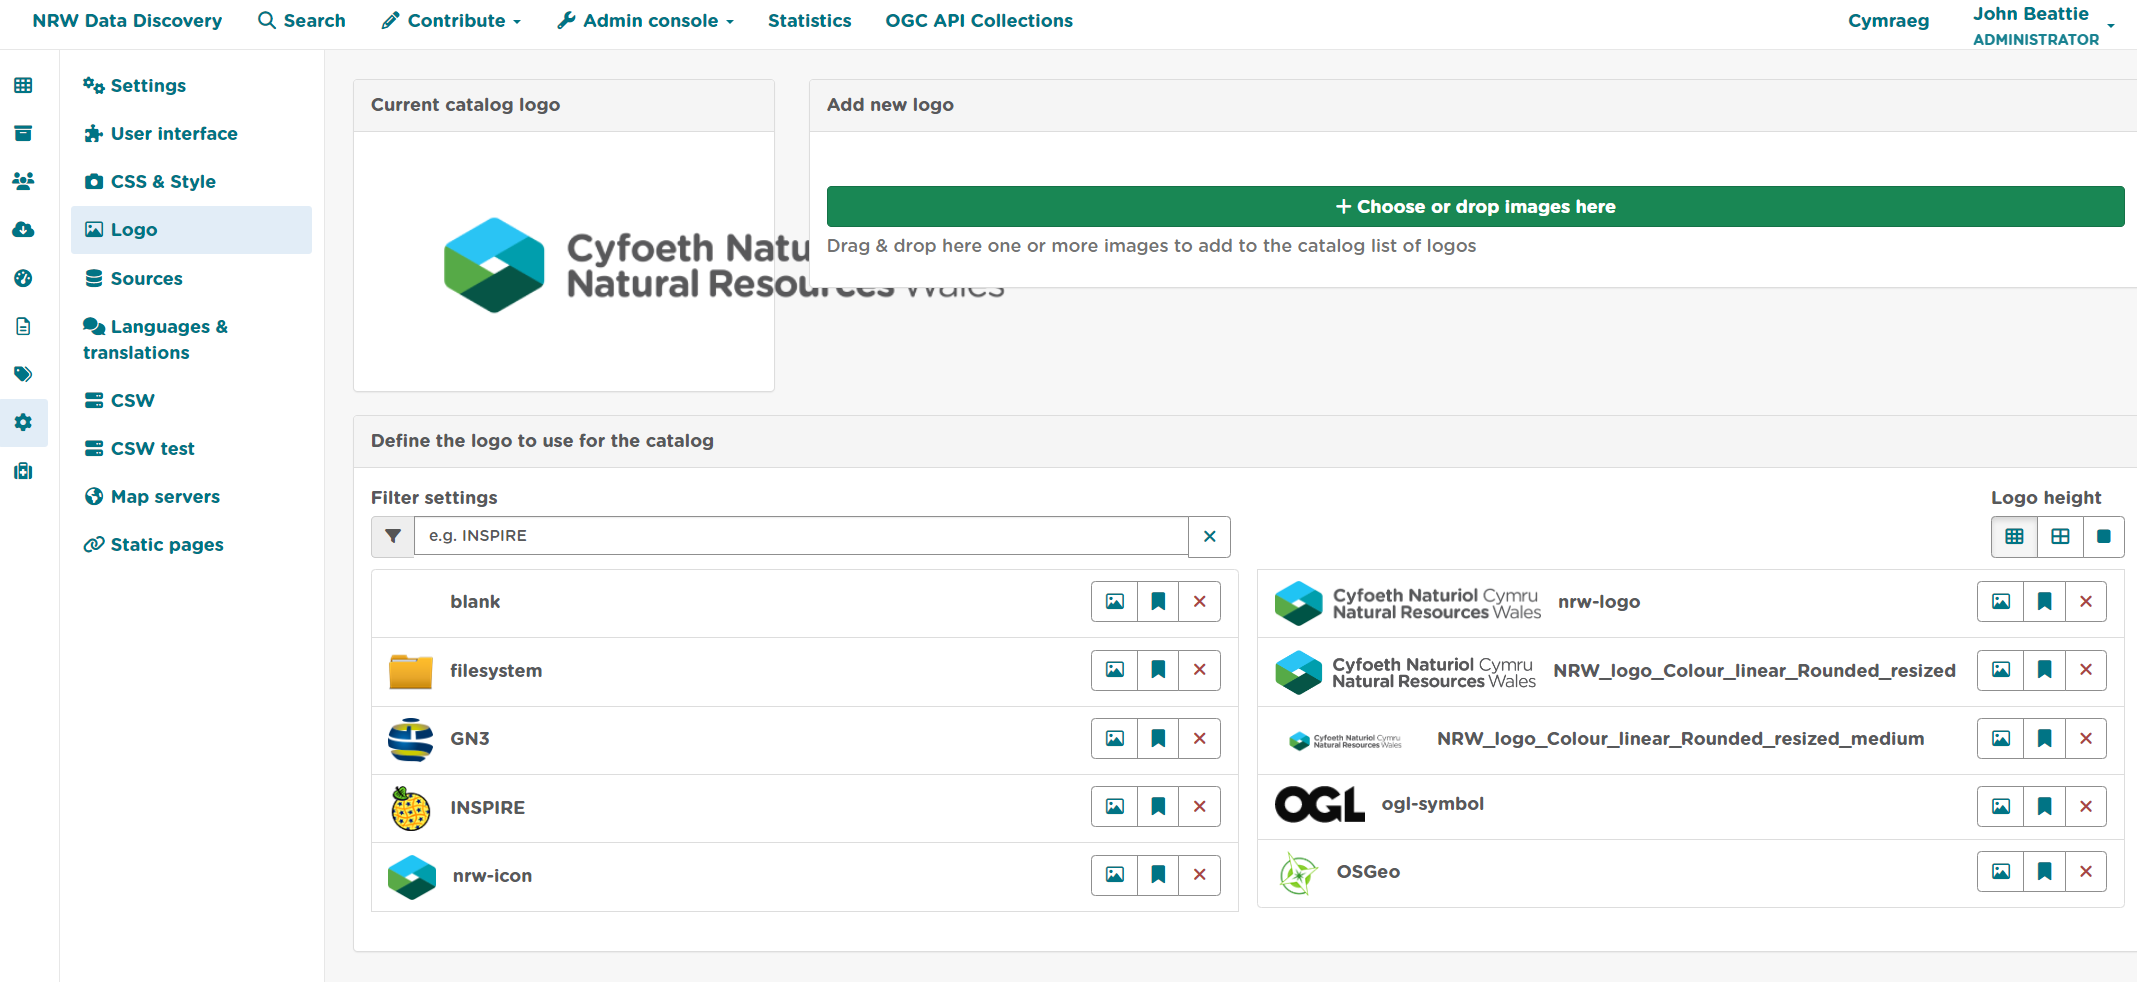Image resolution: width=2137 pixels, height=982 pixels.
Task: Expand the Admin console dropdown
Action: [x=645, y=20]
